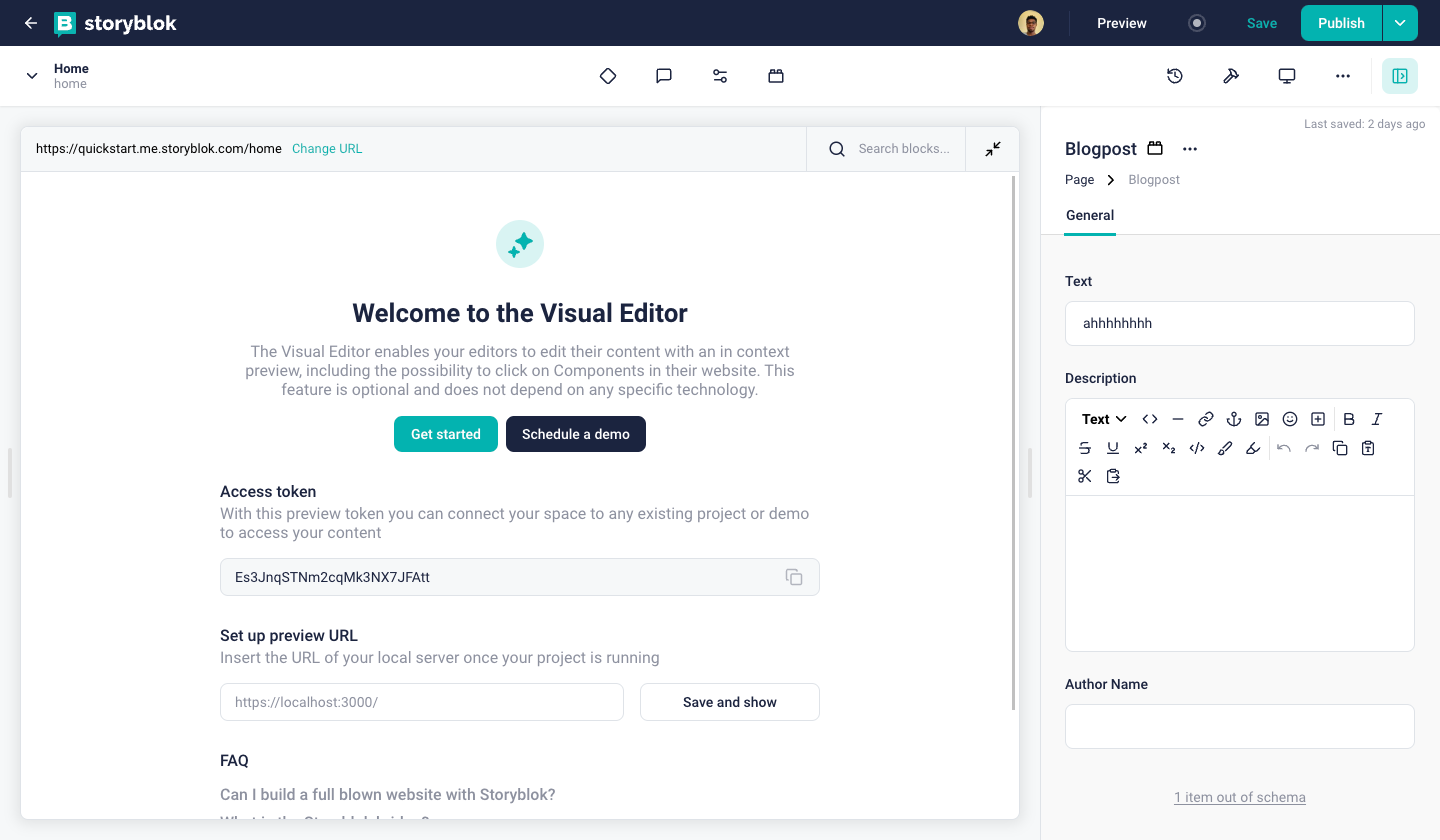Click the undo arrow in the editor
Viewport: 1440px width, 840px height.
[1284, 448]
